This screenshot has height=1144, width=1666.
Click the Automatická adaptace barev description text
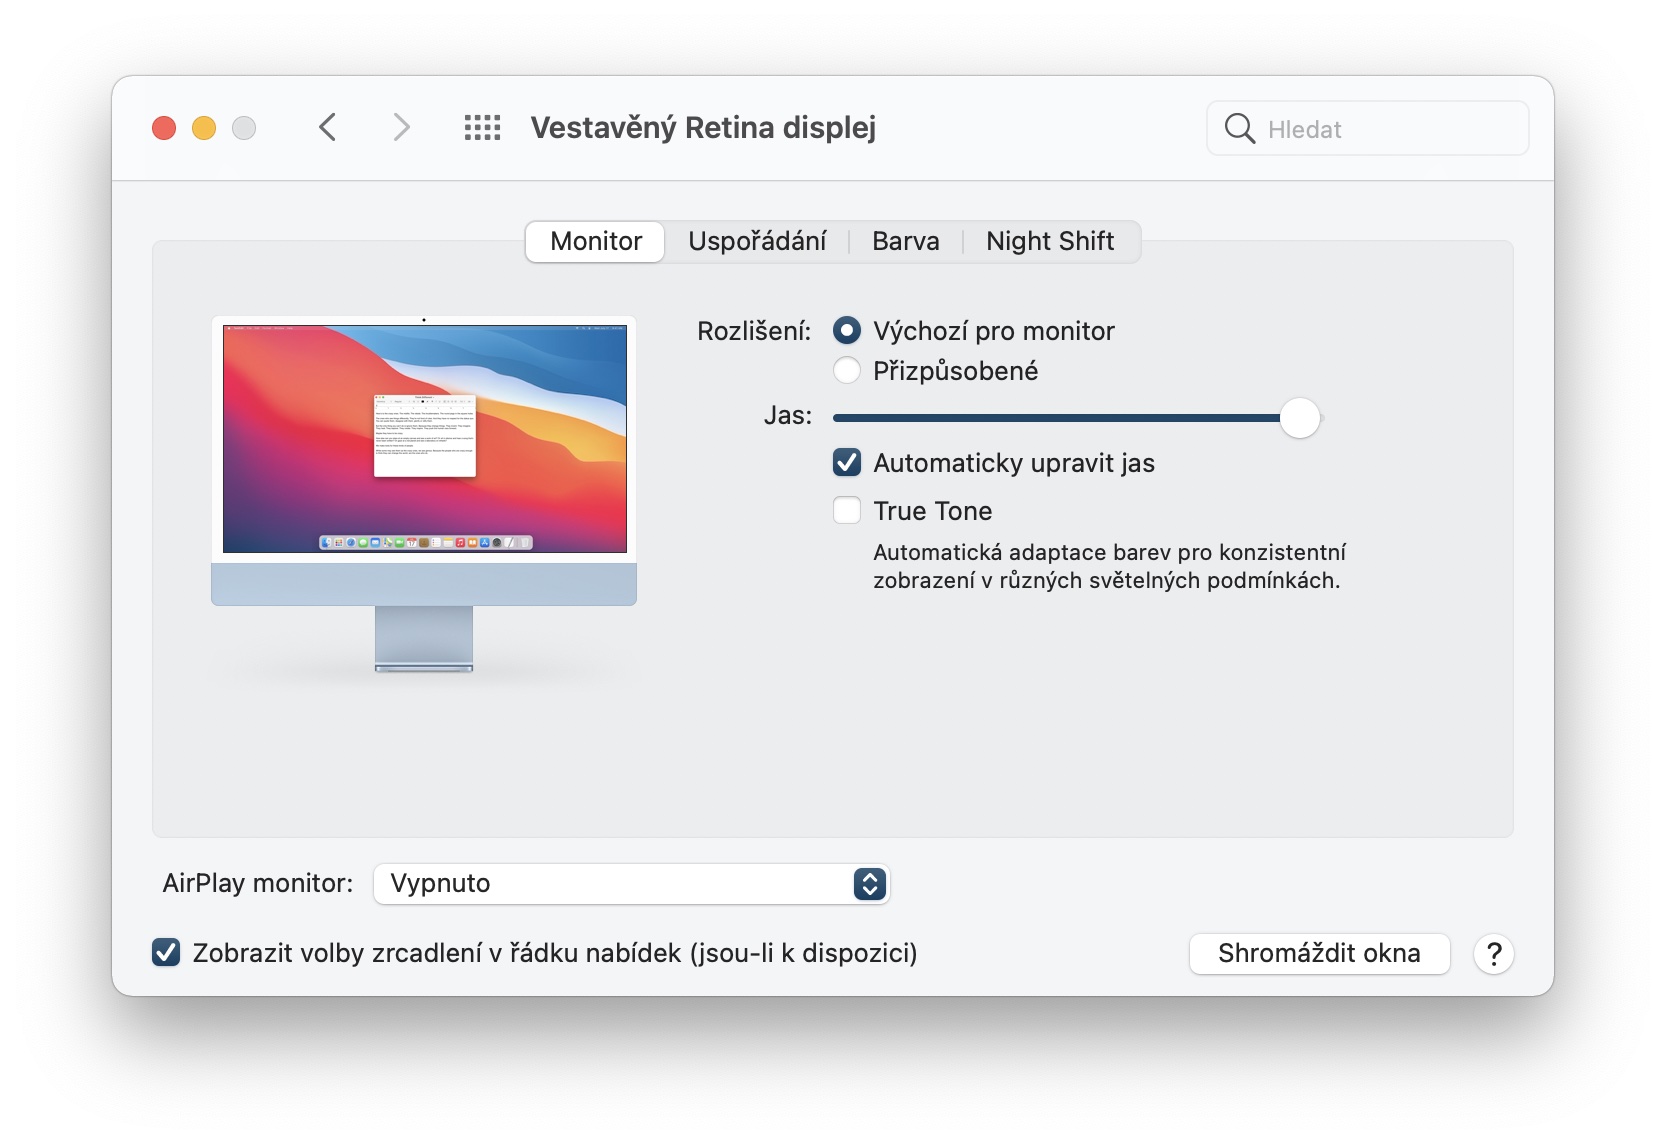1109,566
